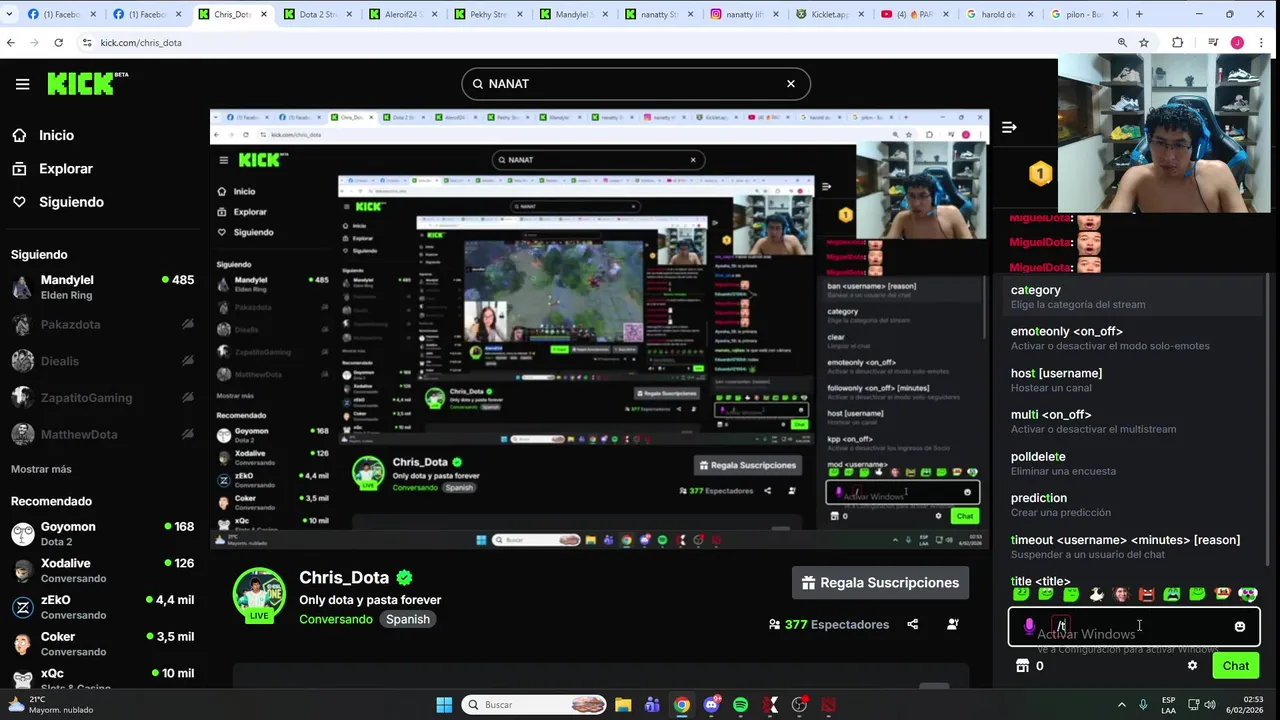Share the stream with the share icon
Image resolution: width=1280 pixels, height=720 pixels.
912,624
